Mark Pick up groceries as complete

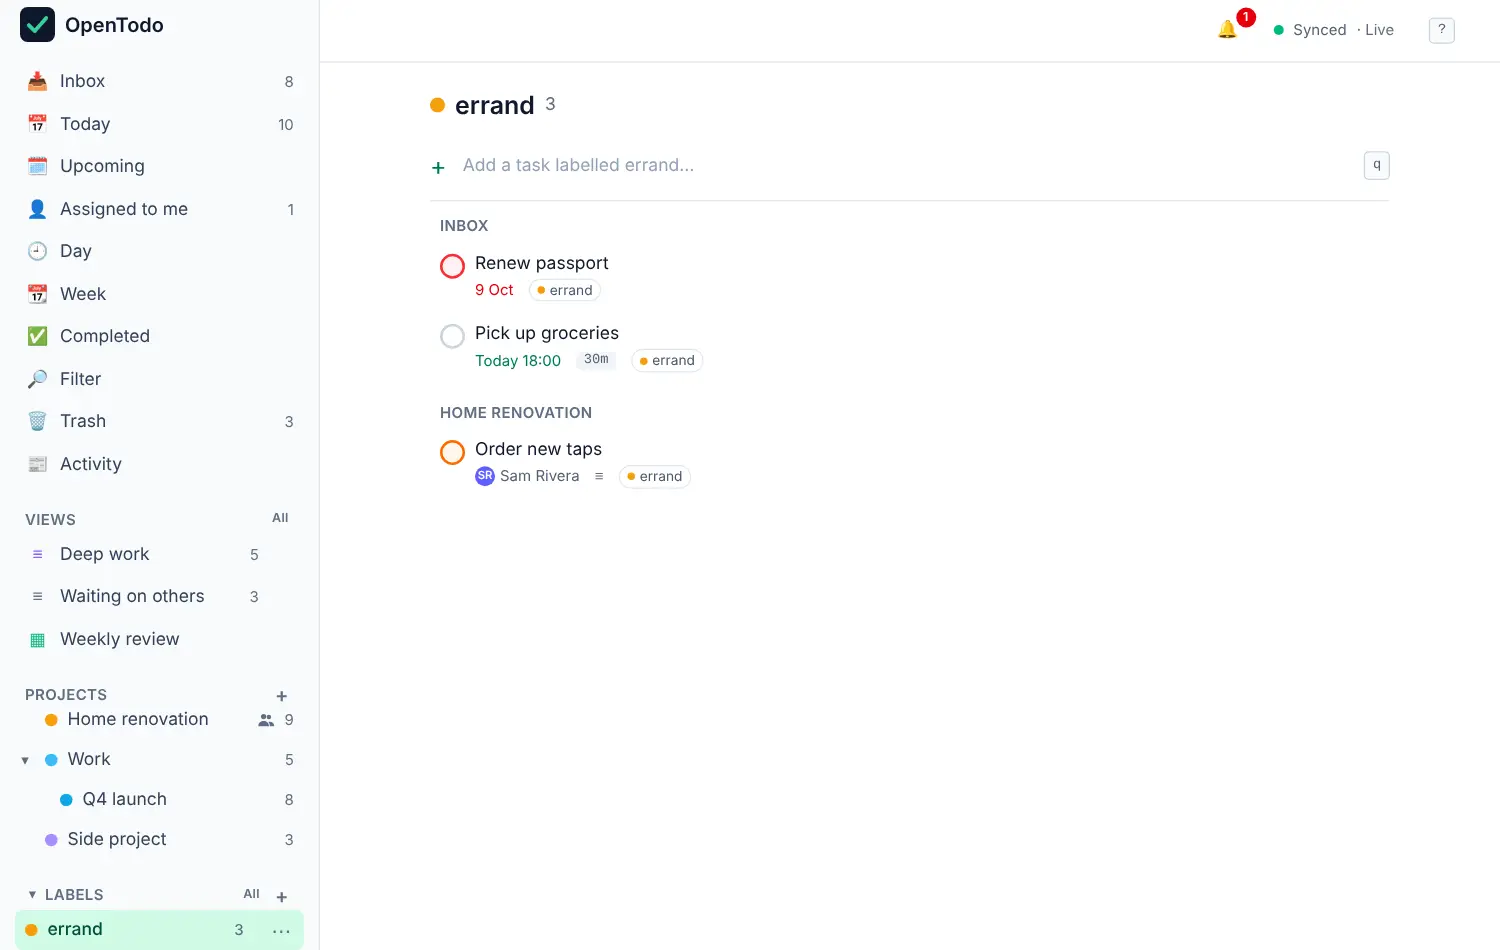pos(452,336)
